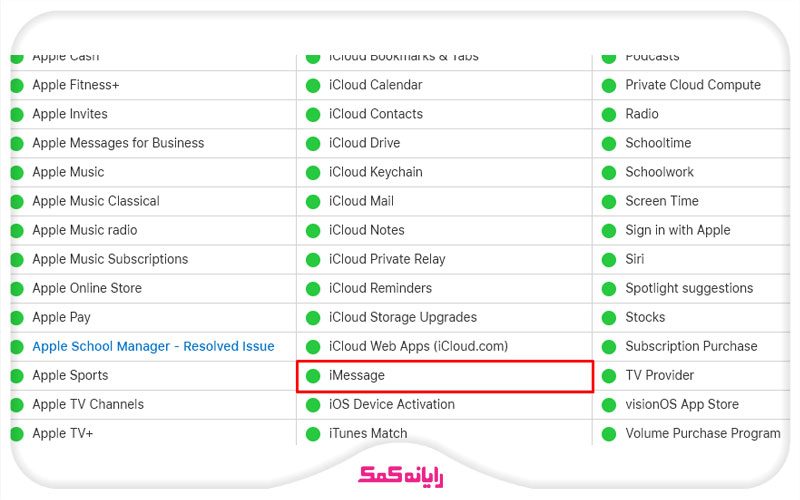800x500 pixels.
Task: Click the iCloud Keychain service label
Action: click(376, 172)
